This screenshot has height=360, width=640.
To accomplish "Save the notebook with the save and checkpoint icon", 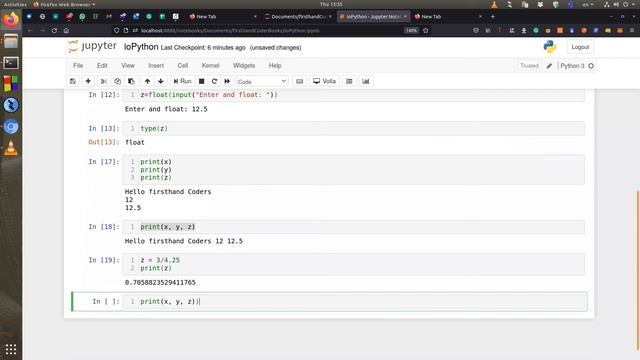I will click(x=73, y=81).
